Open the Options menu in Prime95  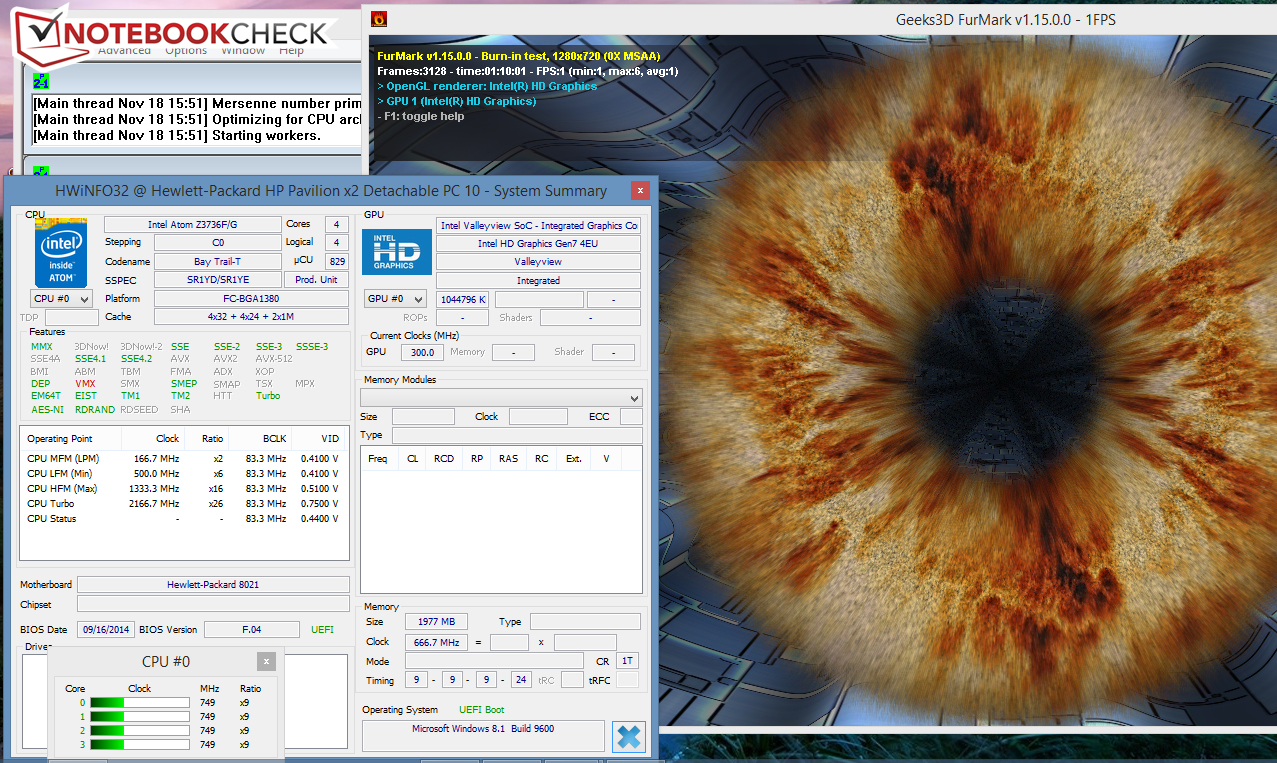coord(186,50)
